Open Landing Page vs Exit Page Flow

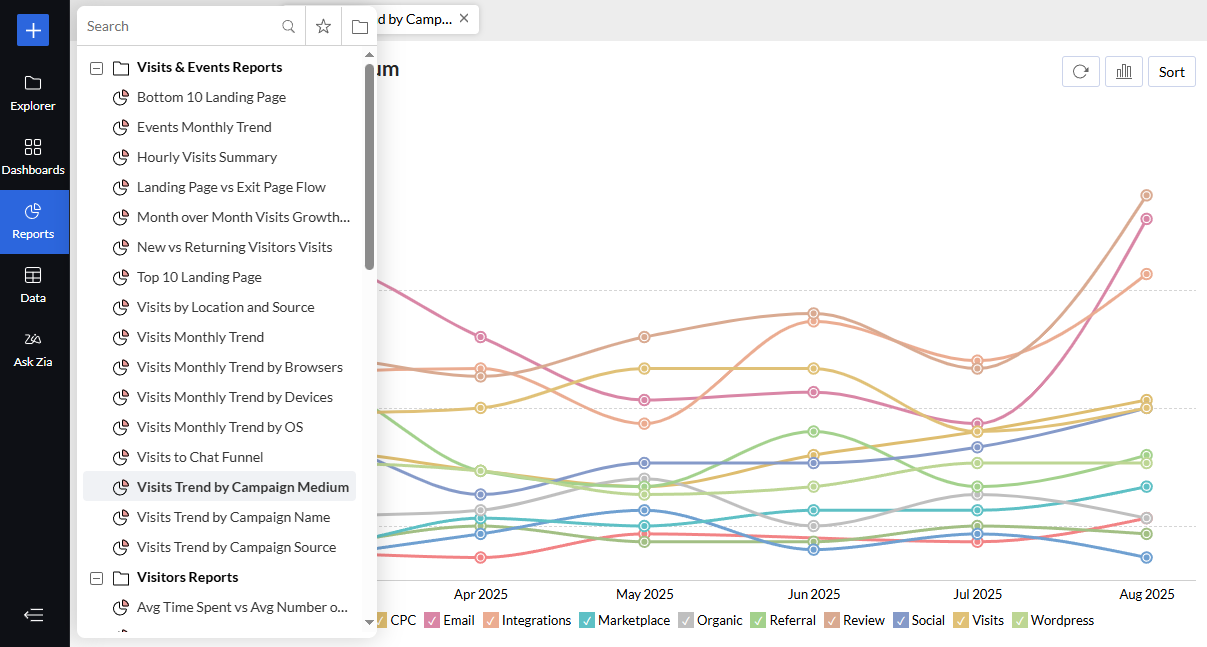click(231, 188)
